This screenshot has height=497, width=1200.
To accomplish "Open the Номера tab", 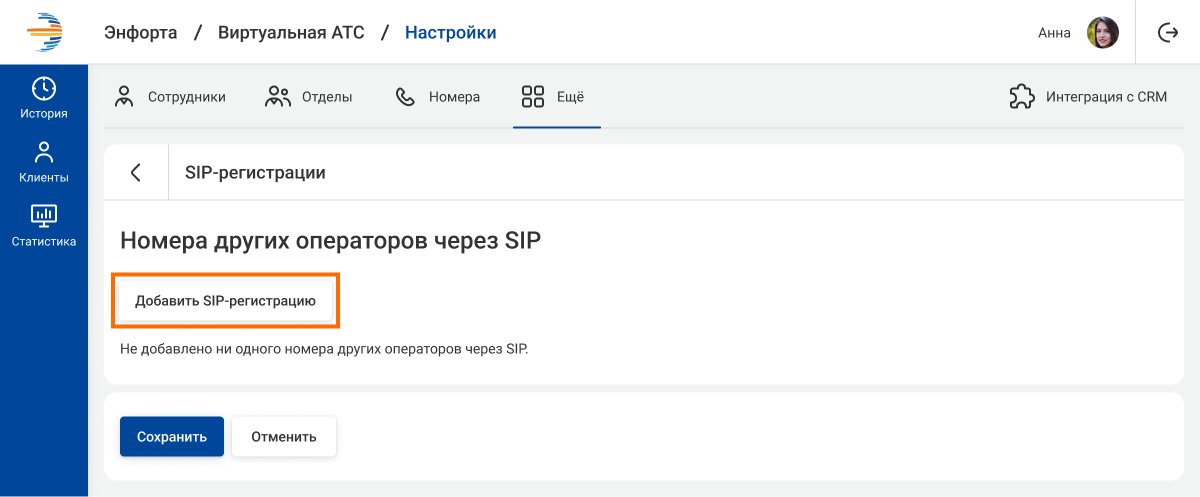I will (x=438, y=97).
